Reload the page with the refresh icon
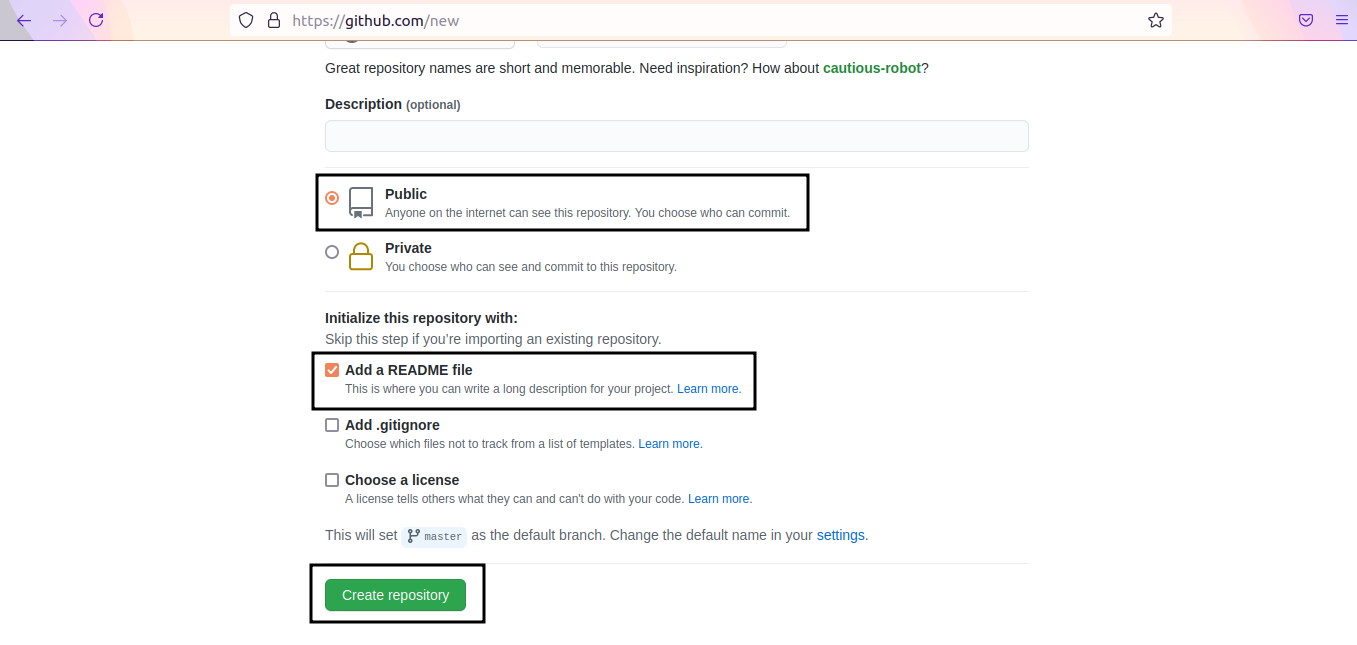The image size is (1357, 645). click(96, 20)
